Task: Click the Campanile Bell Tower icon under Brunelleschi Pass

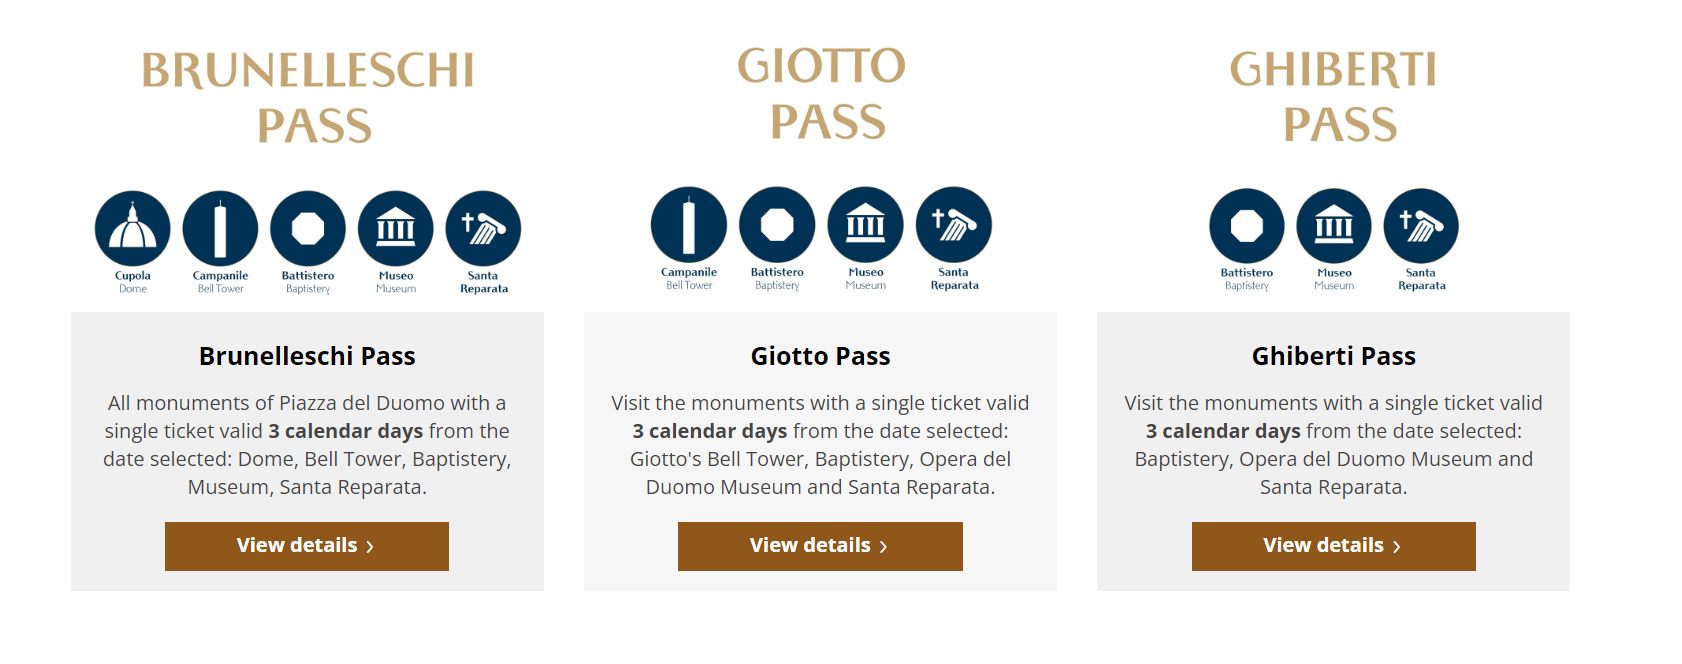Action: [x=220, y=229]
